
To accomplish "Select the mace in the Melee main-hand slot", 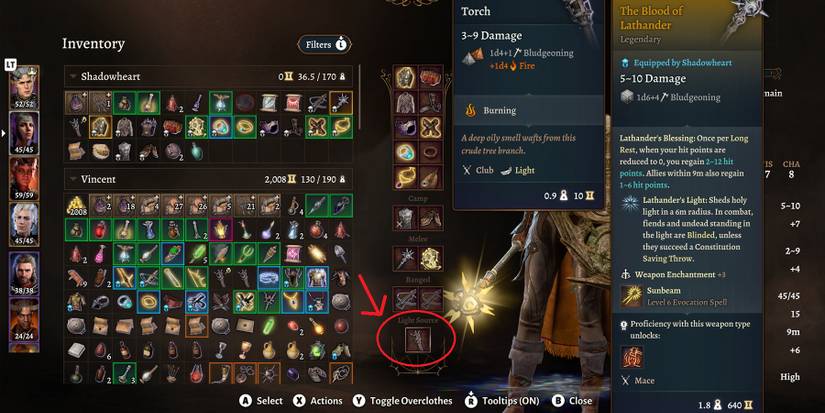I will tap(405, 258).
